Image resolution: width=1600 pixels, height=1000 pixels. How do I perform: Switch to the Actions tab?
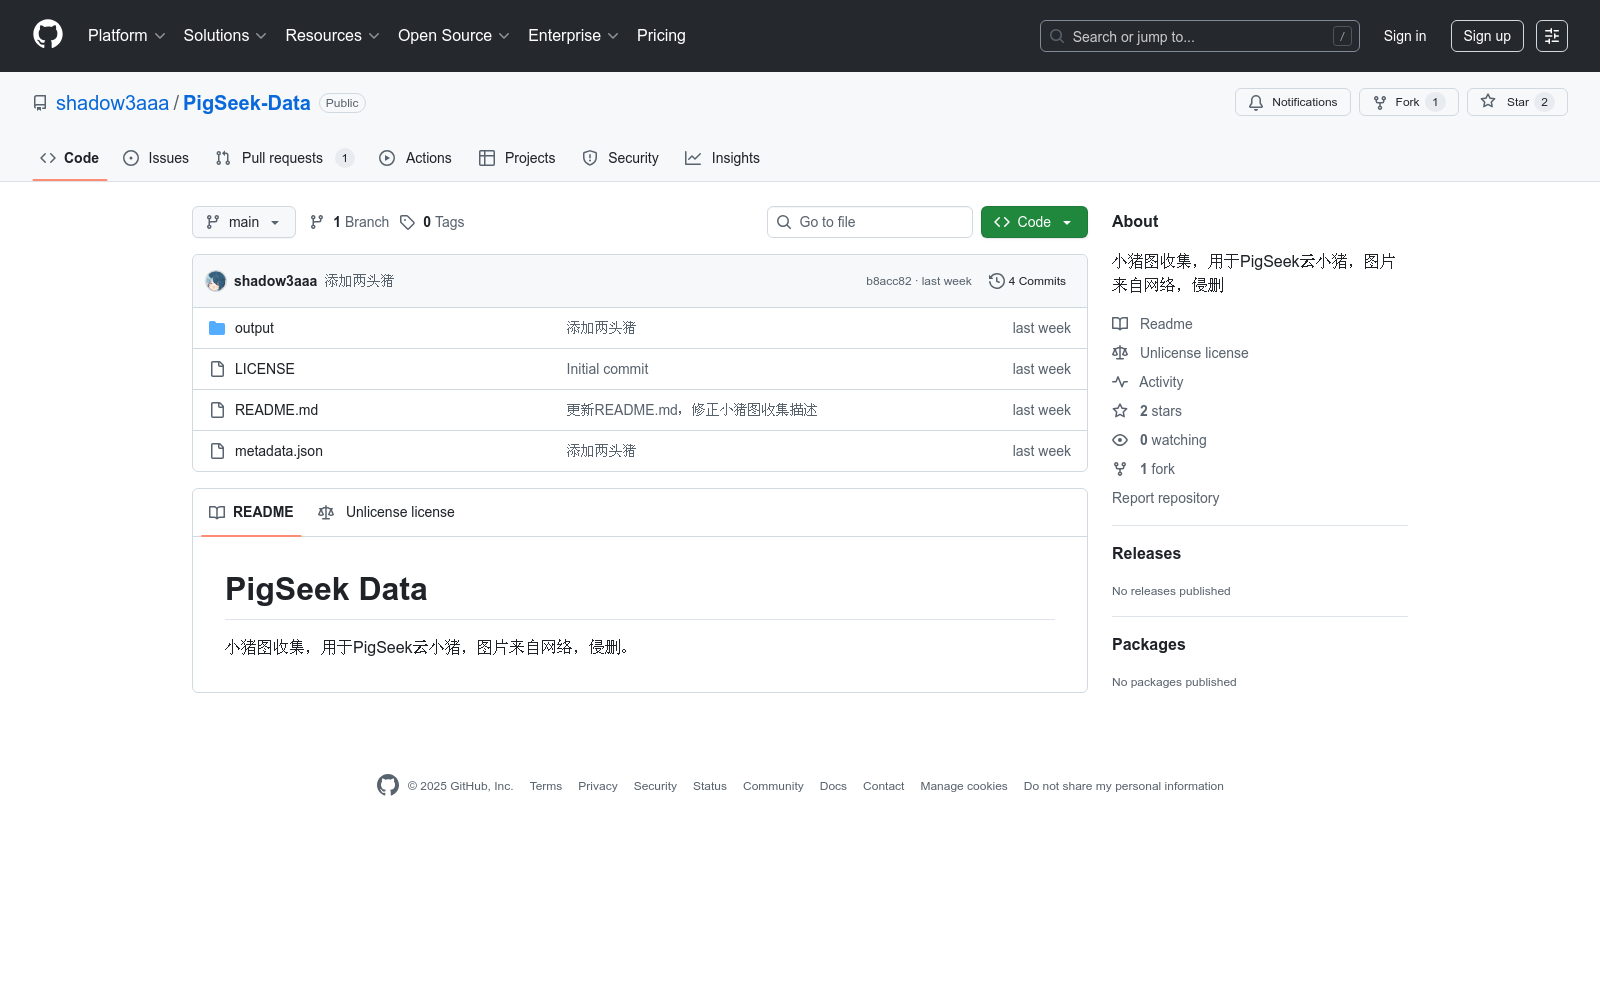416,158
